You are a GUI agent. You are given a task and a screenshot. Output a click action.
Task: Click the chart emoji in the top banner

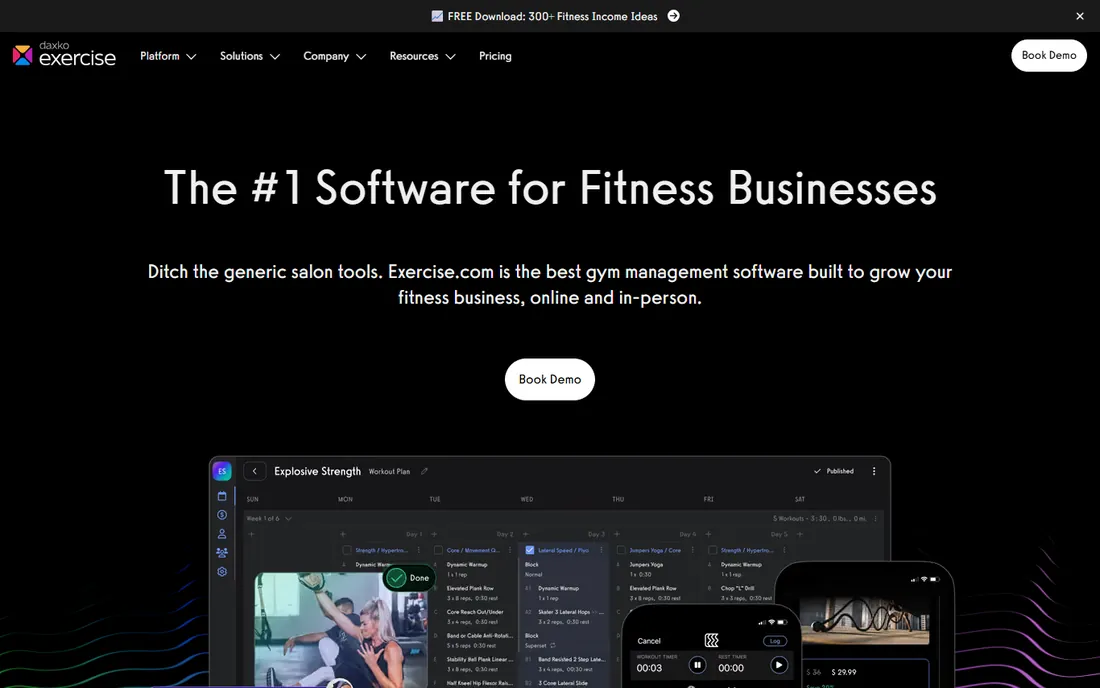point(437,16)
